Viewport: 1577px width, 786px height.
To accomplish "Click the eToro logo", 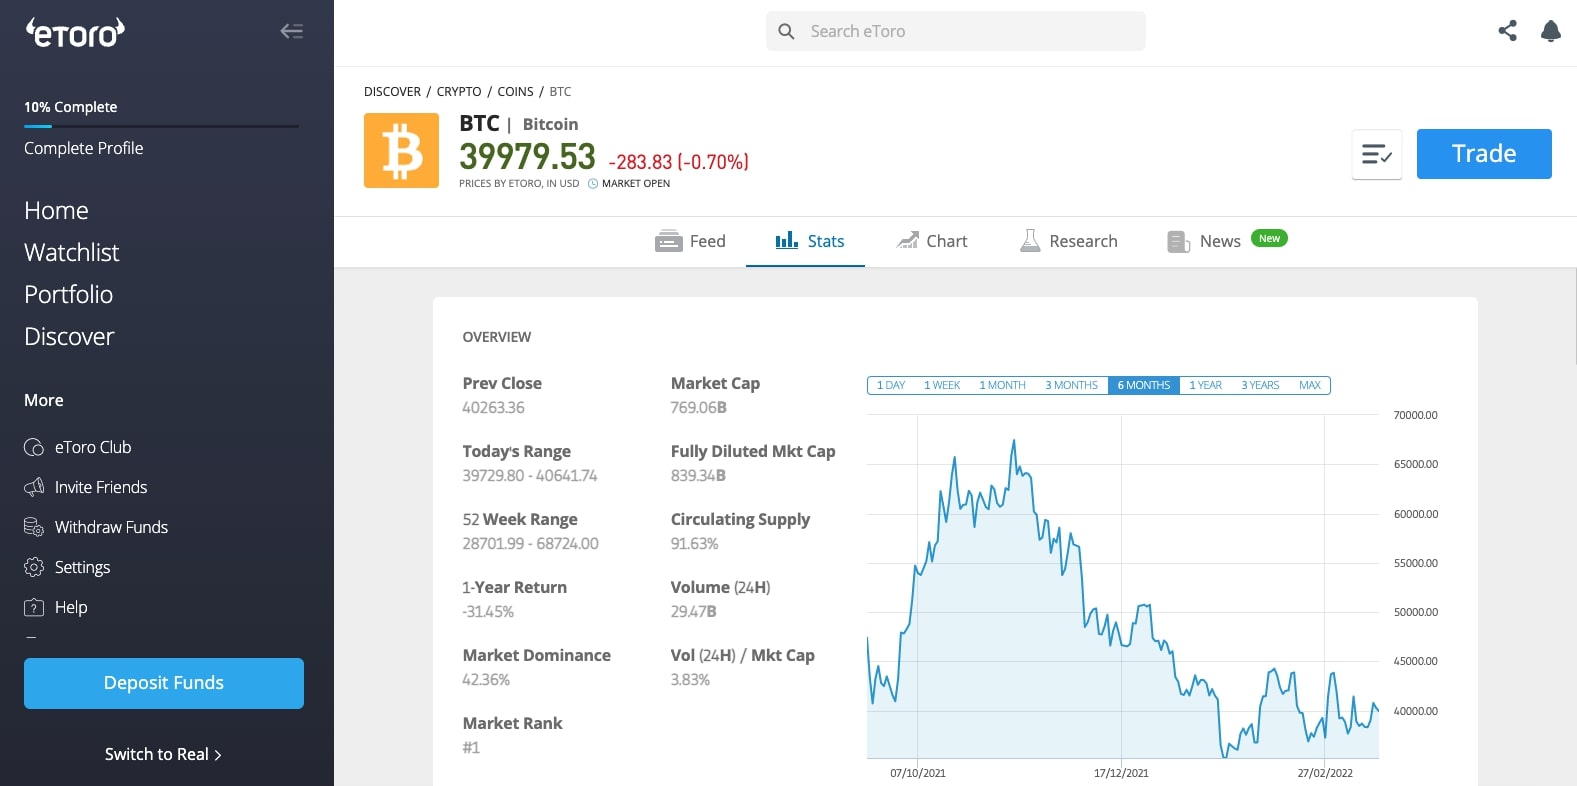I will point(75,32).
